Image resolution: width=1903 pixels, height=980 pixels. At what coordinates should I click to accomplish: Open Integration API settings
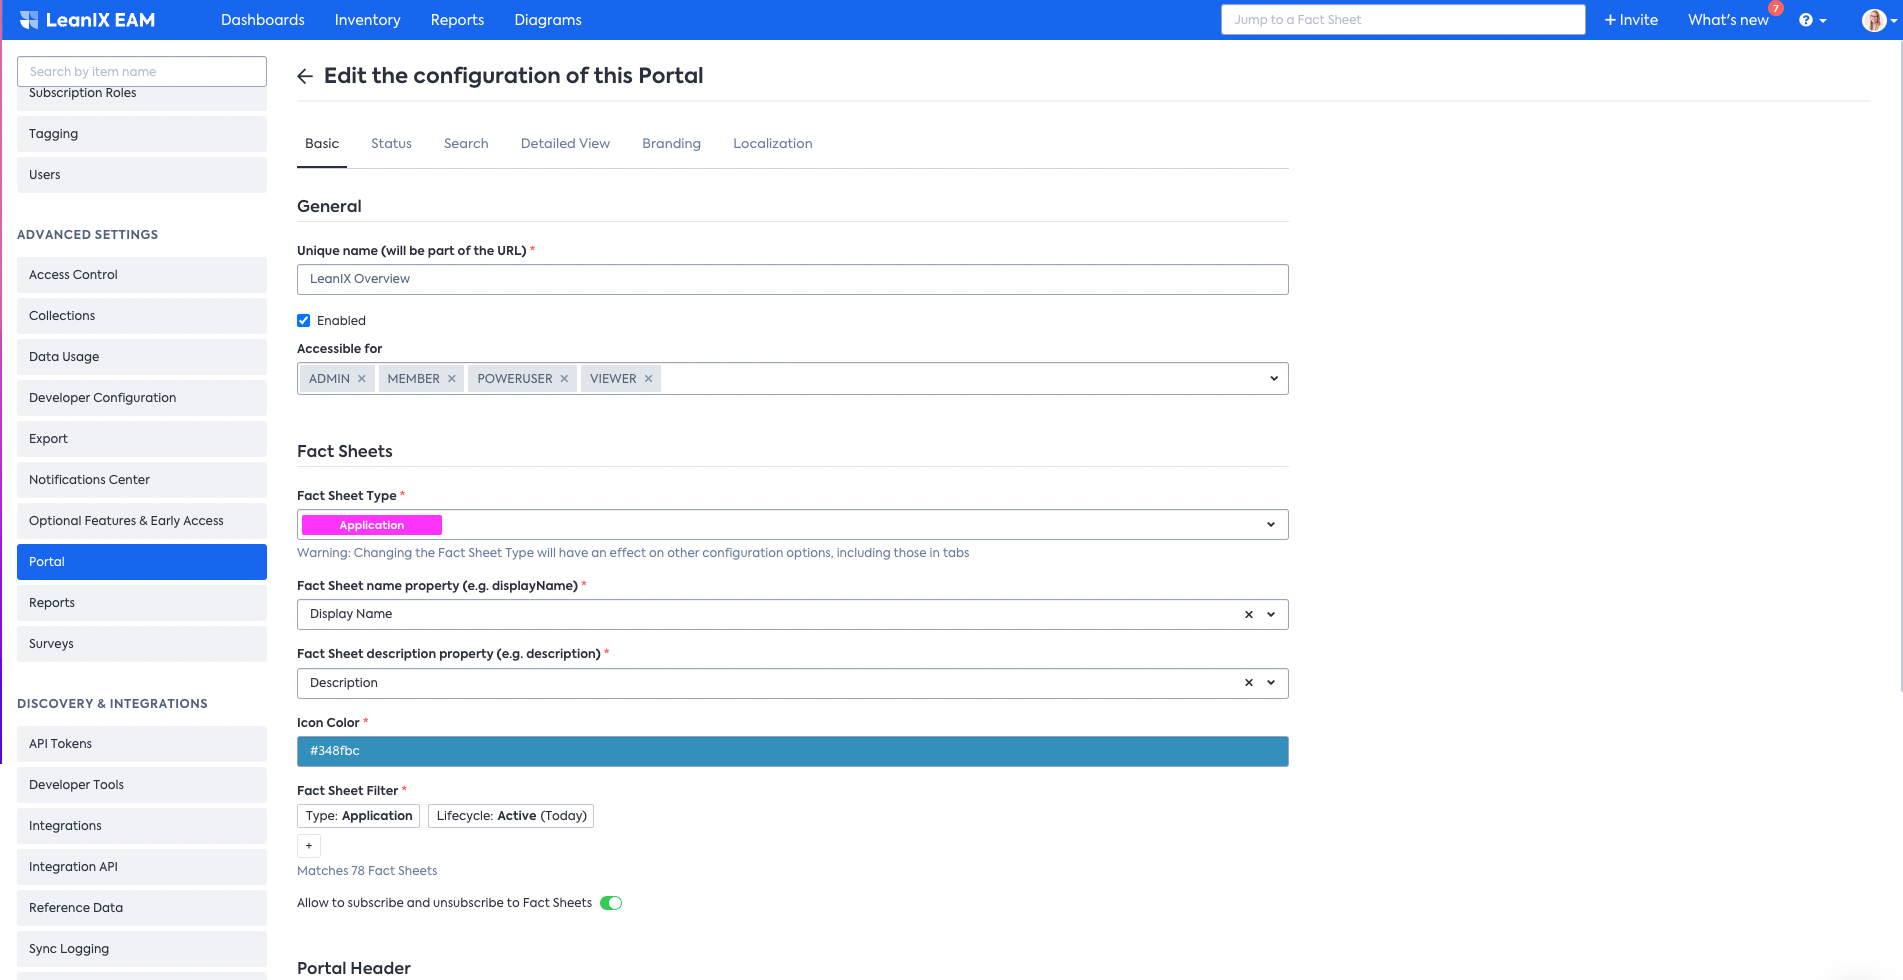142,867
